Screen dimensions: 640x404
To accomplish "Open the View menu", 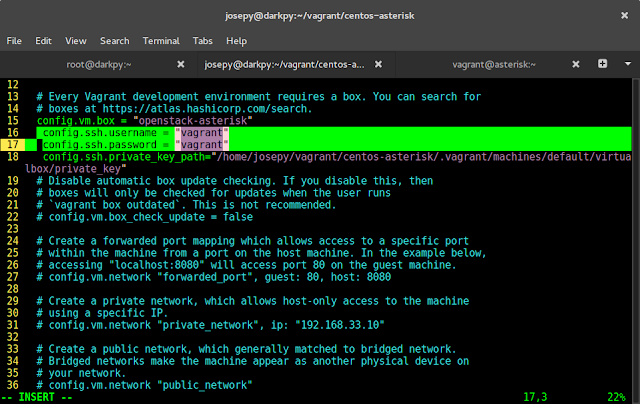I will click(76, 41).
